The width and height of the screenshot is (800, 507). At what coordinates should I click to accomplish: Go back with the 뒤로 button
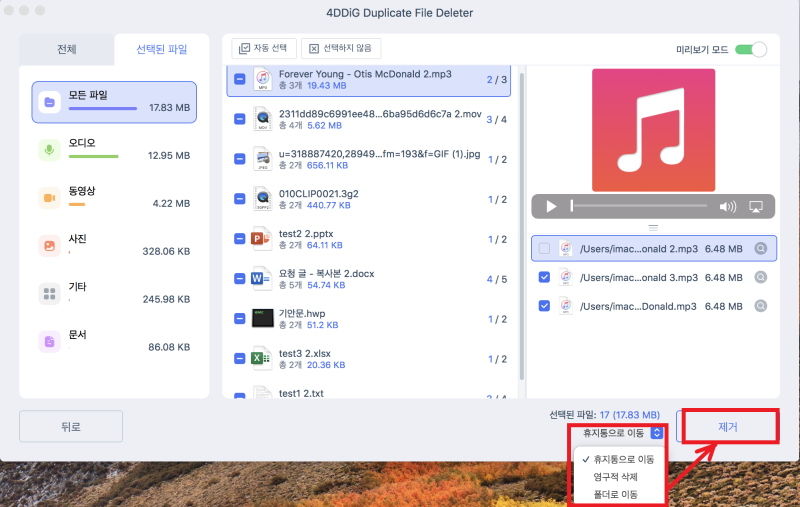[71, 426]
